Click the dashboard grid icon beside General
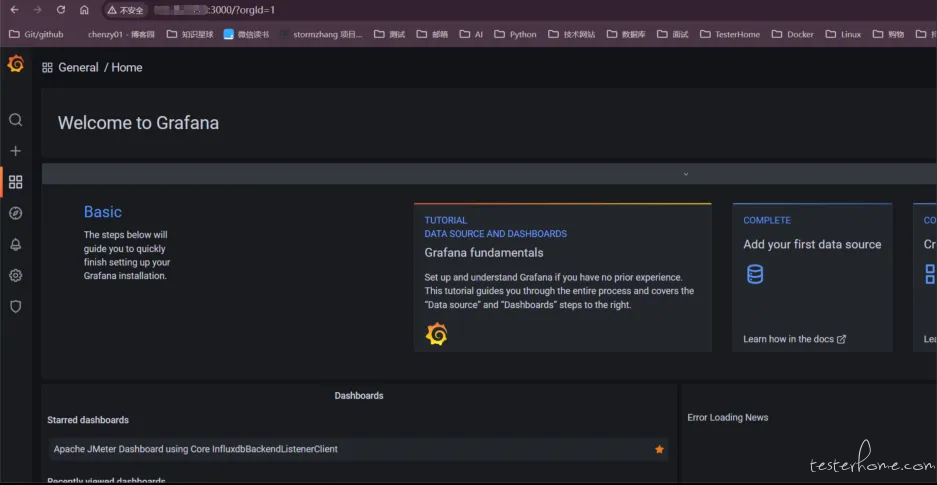Screen dimensions: 937x485 point(47,67)
